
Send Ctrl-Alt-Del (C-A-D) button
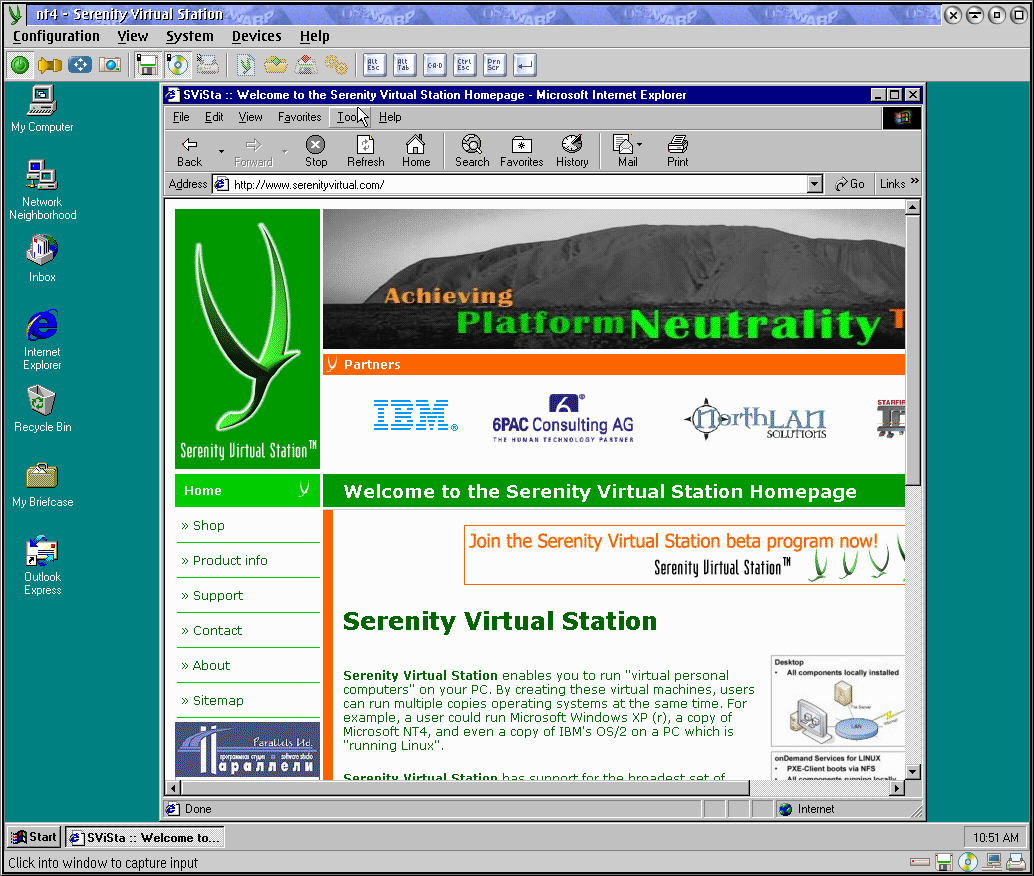point(435,65)
